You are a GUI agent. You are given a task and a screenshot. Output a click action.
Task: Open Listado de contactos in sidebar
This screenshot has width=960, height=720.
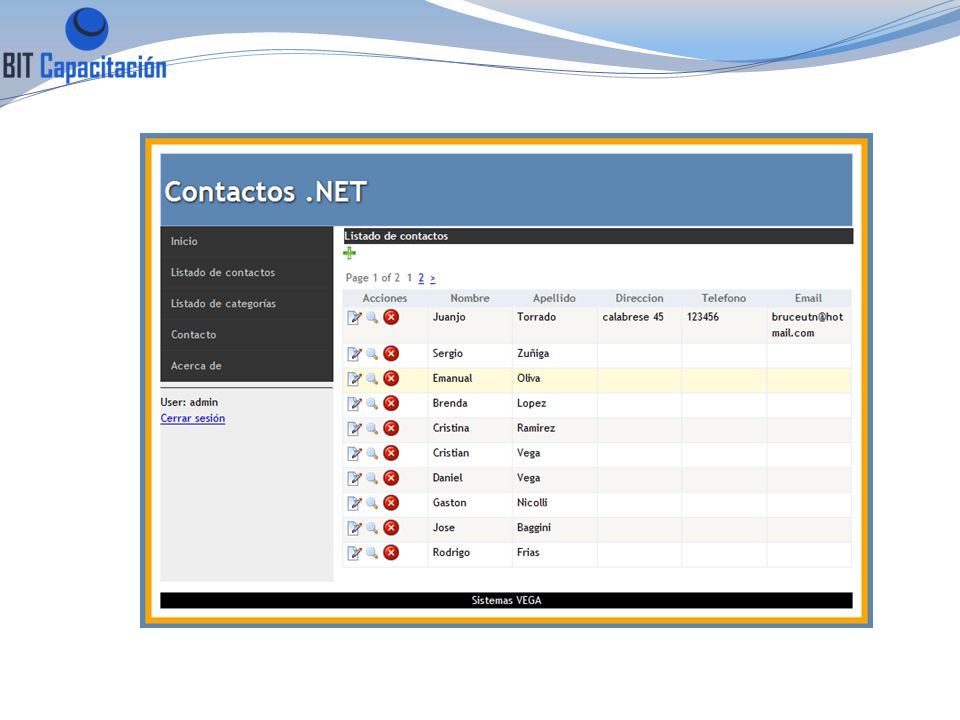(247, 272)
